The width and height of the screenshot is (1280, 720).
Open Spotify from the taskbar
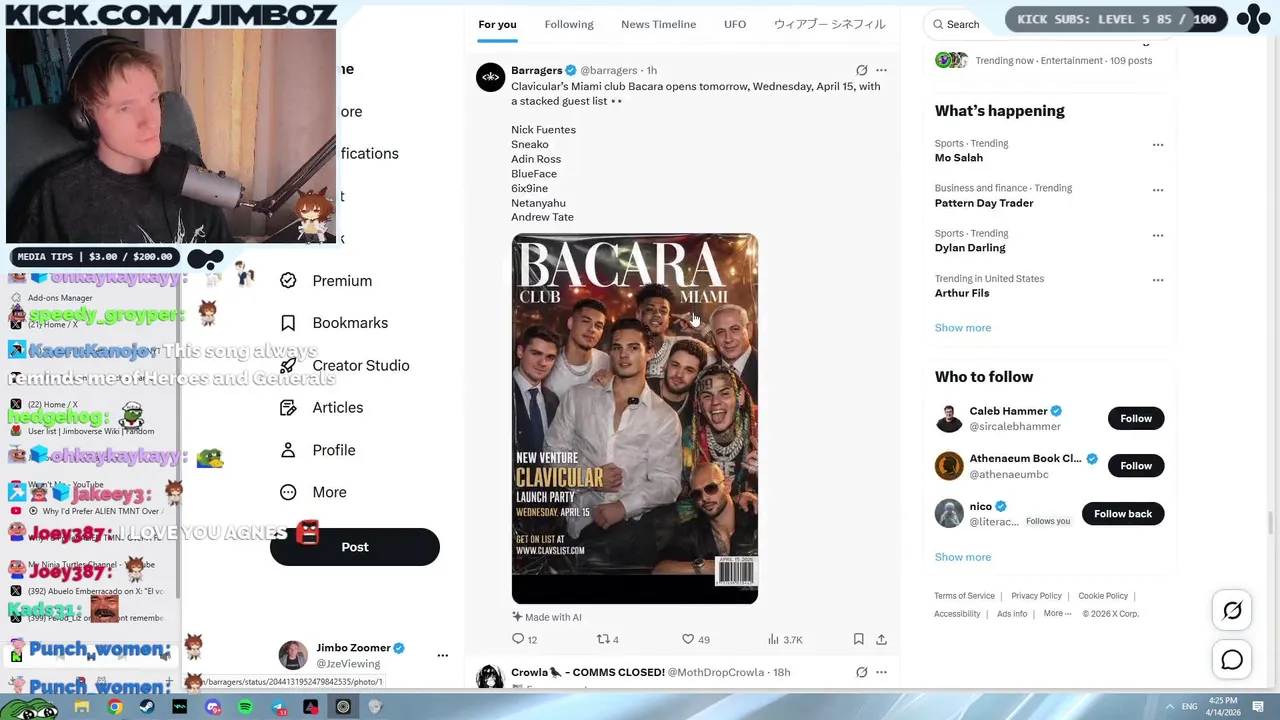[x=245, y=707]
